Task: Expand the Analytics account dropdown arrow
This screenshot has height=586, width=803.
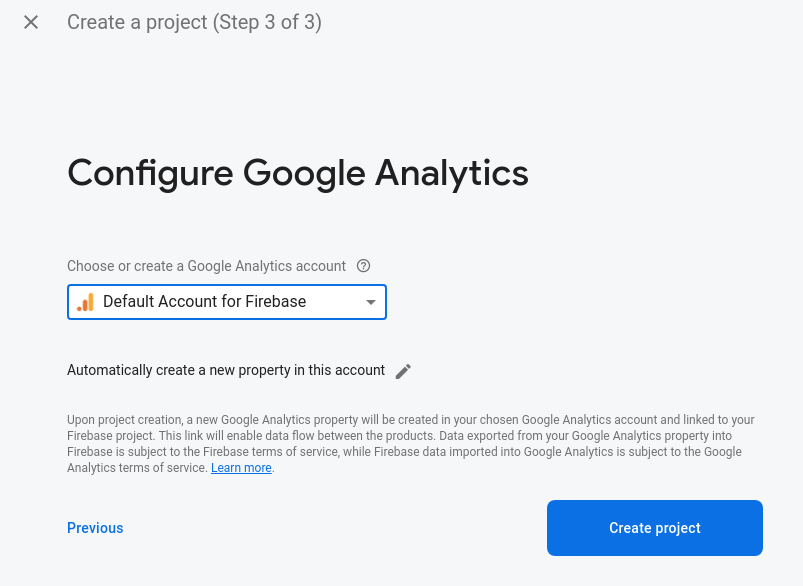Action: [x=370, y=302]
